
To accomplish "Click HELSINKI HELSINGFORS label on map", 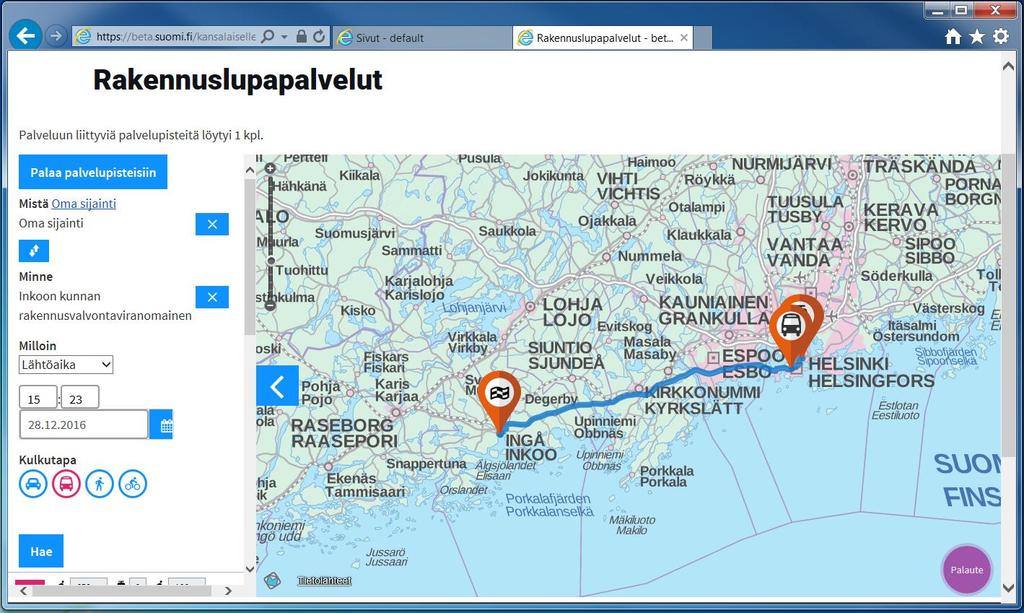I will coord(871,372).
